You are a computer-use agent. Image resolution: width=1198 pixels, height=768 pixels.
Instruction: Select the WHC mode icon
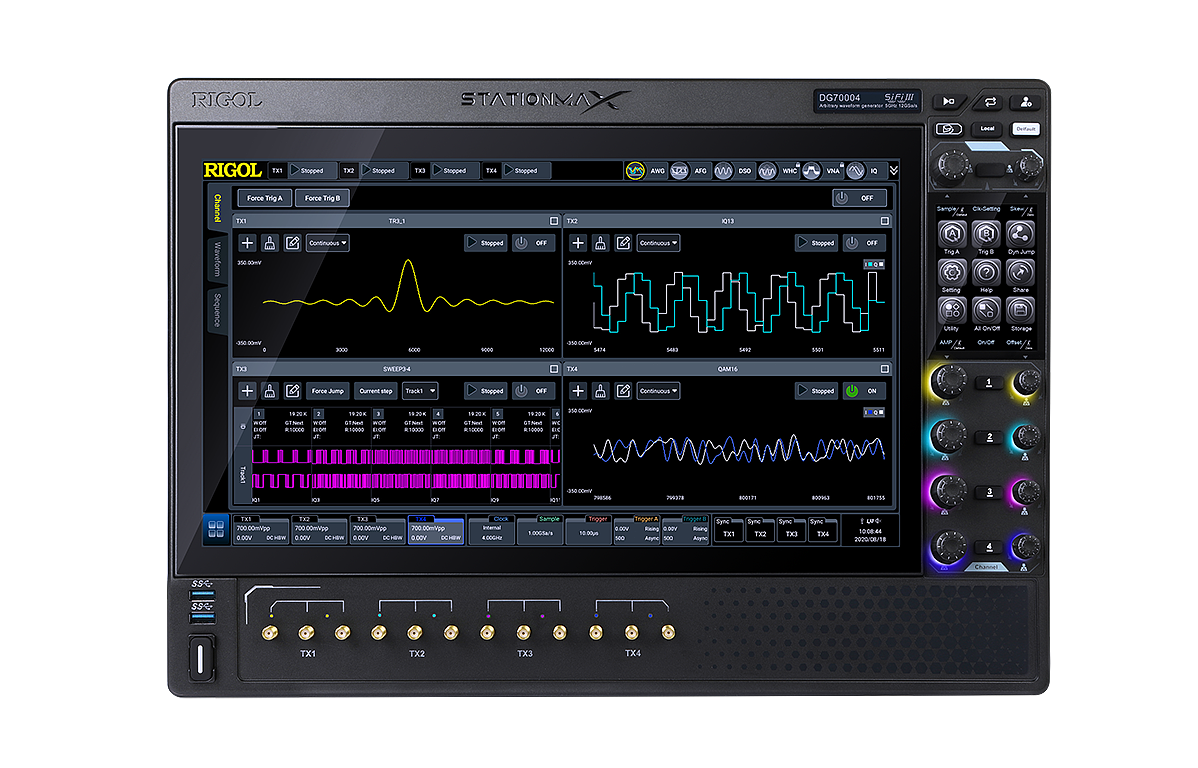coord(767,170)
